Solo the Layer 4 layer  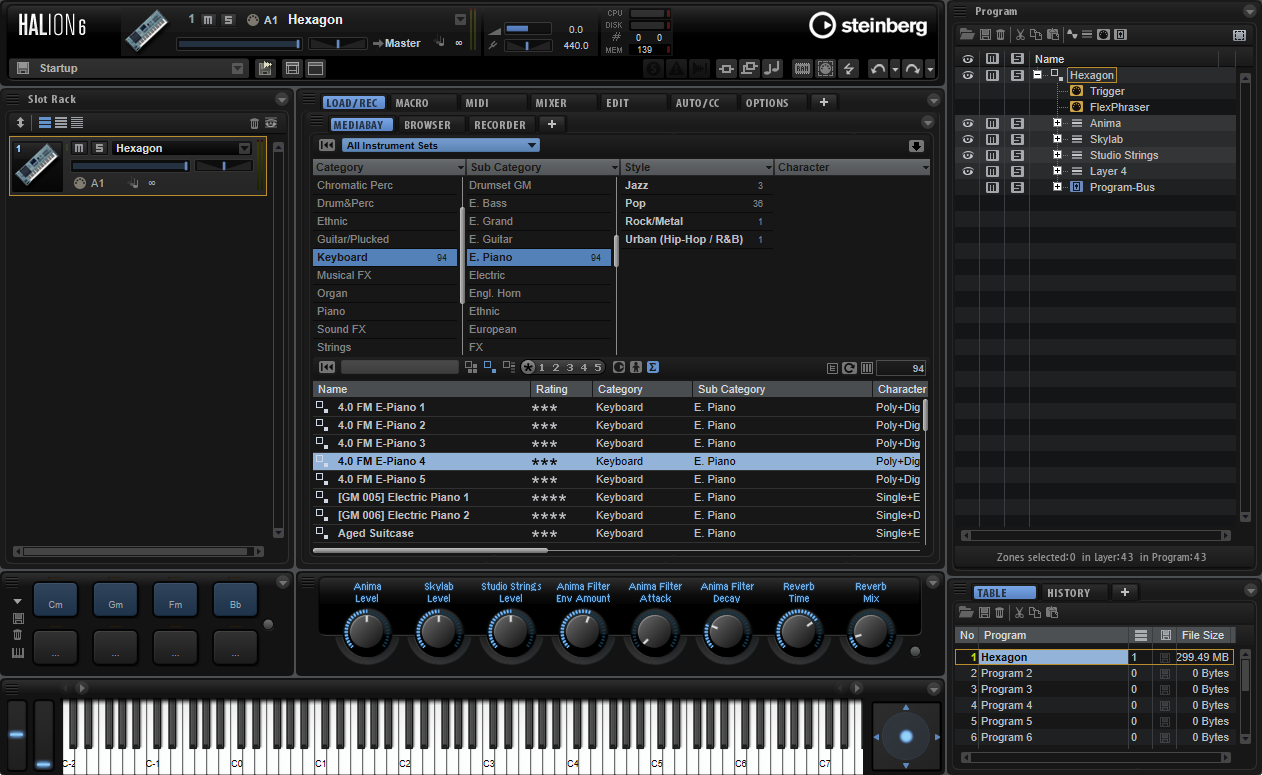pos(1017,171)
